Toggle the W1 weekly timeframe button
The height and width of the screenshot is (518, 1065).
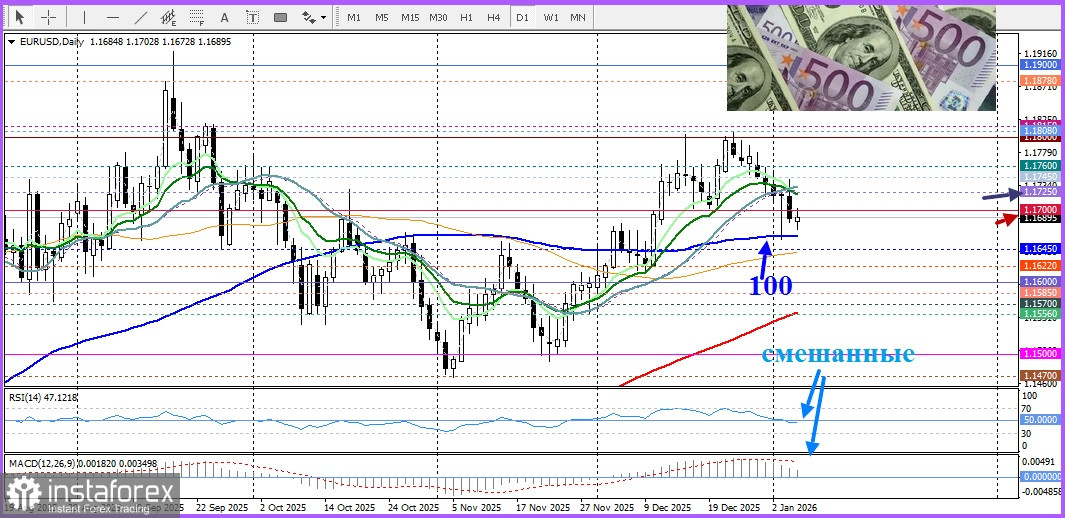click(550, 17)
